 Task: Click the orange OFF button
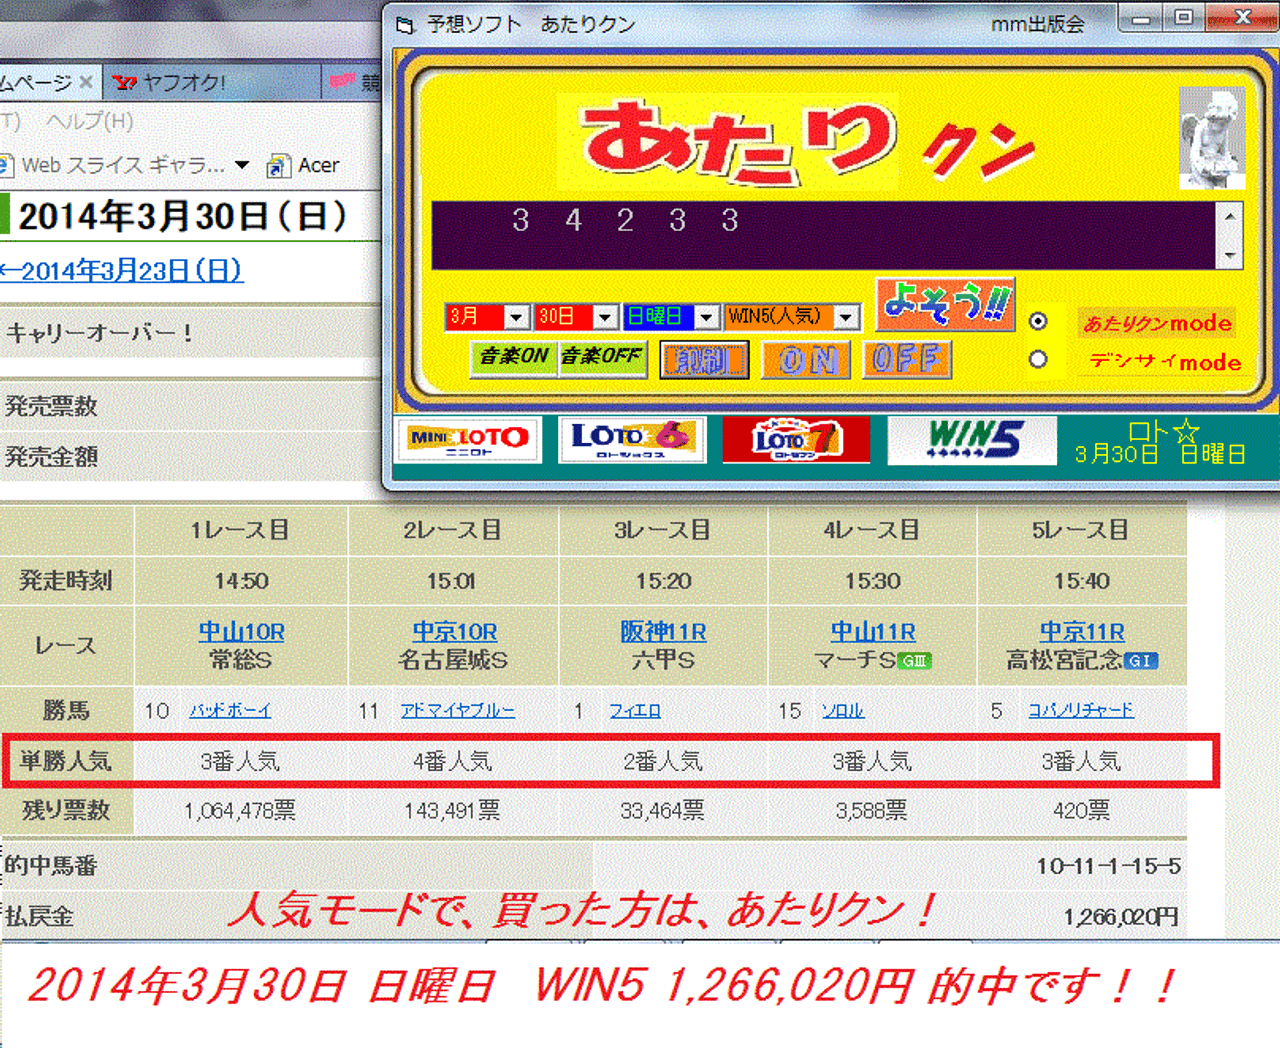tap(907, 359)
